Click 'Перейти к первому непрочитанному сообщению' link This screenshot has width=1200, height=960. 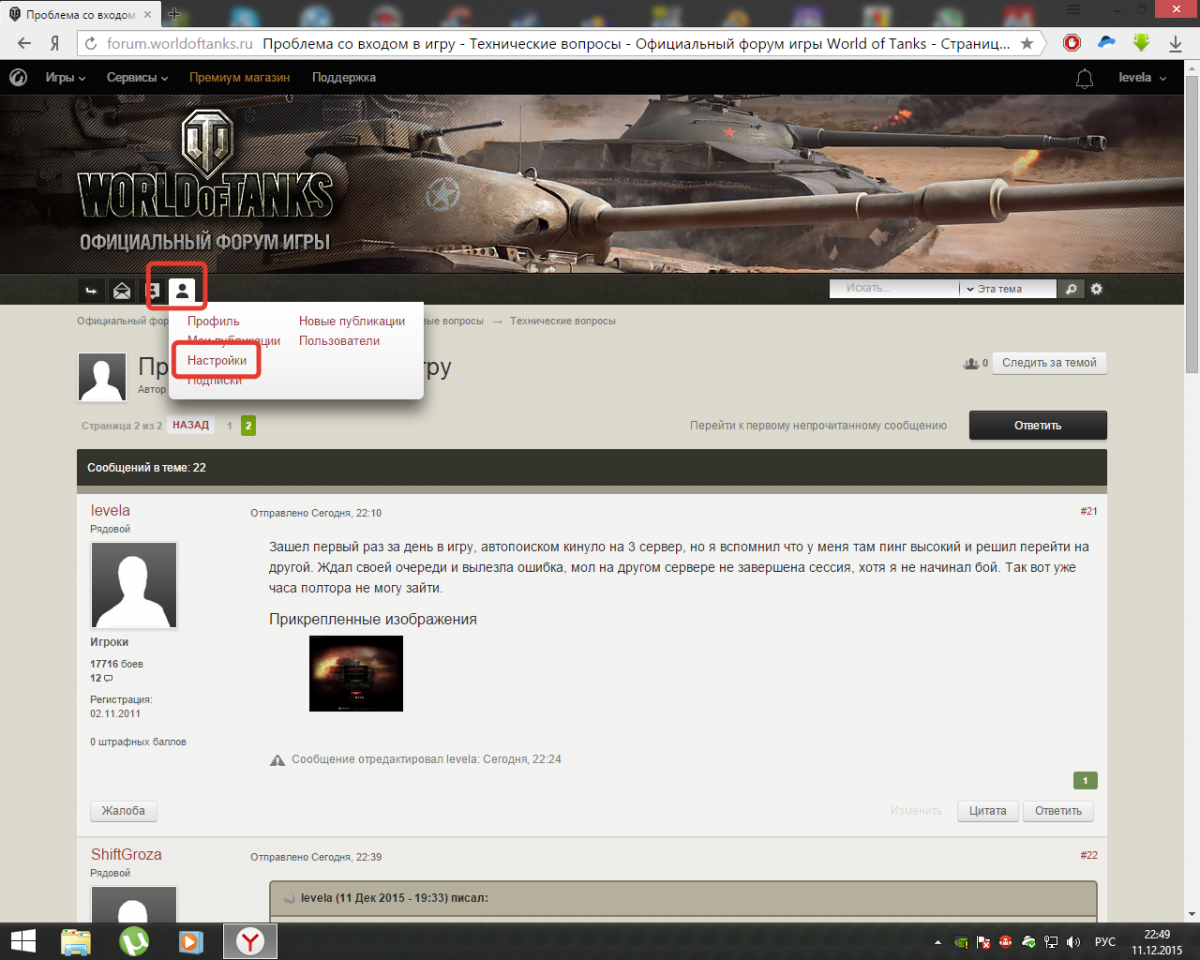818,426
